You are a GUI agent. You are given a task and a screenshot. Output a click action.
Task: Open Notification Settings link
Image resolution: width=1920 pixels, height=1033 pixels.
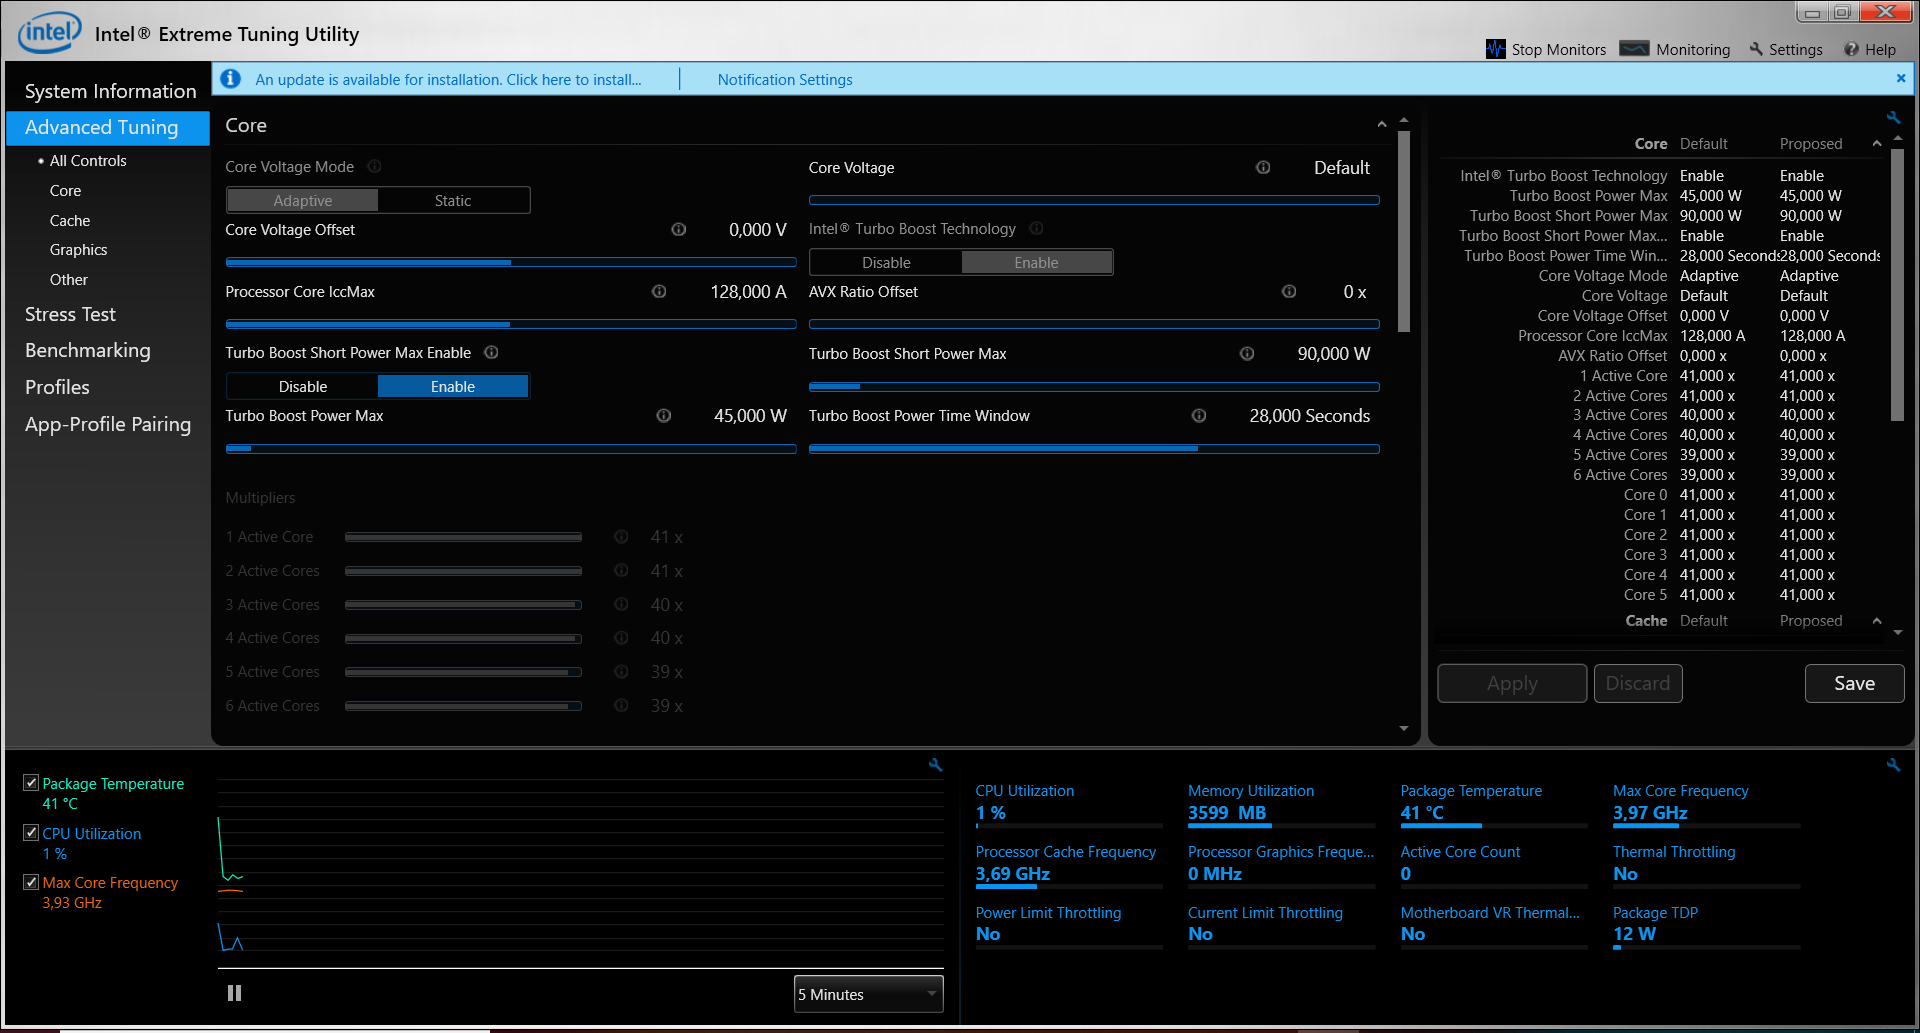(785, 79)
